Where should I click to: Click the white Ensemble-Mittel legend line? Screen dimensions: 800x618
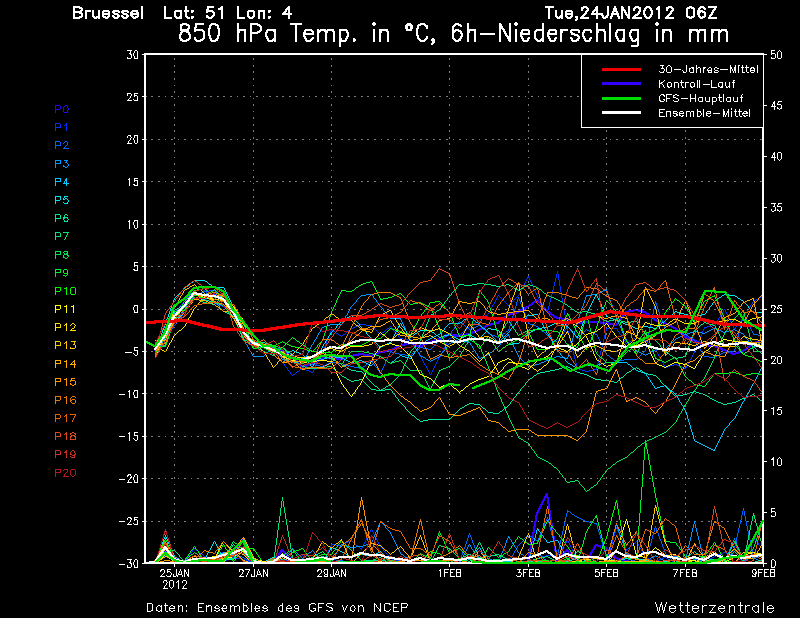pos(621,113)
